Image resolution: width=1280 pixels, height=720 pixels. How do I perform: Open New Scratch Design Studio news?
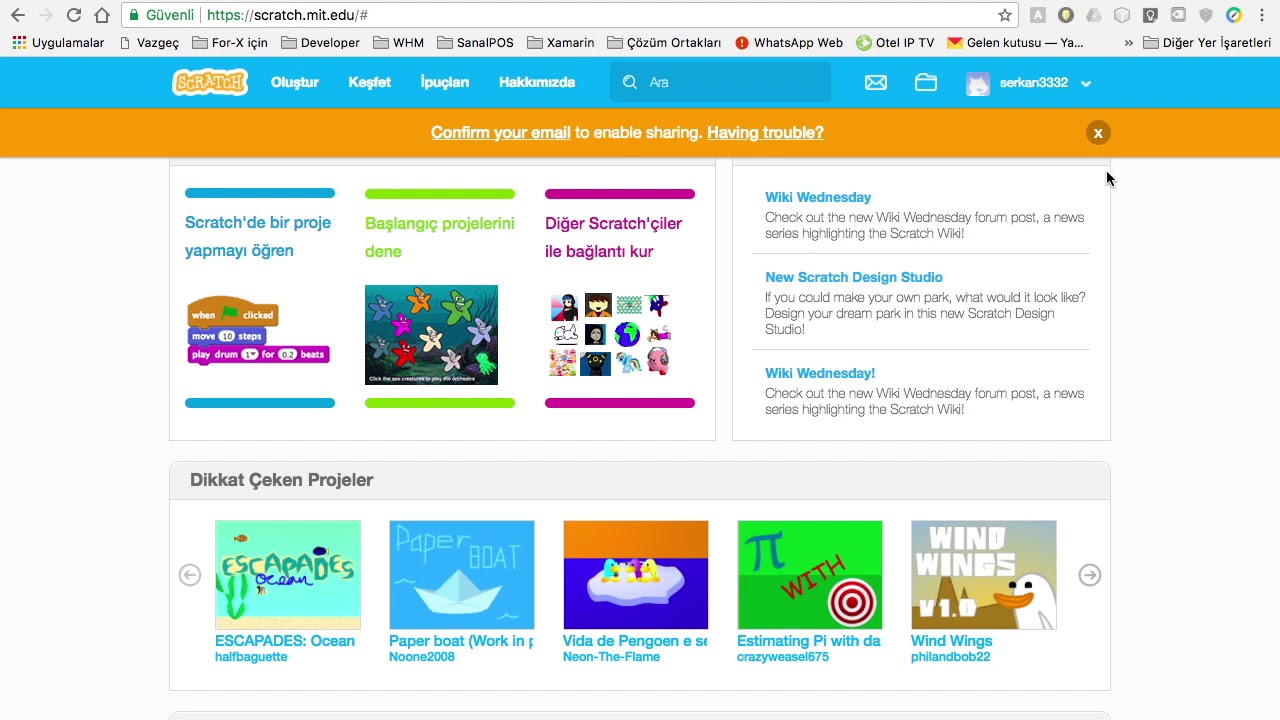click(854, 277)
